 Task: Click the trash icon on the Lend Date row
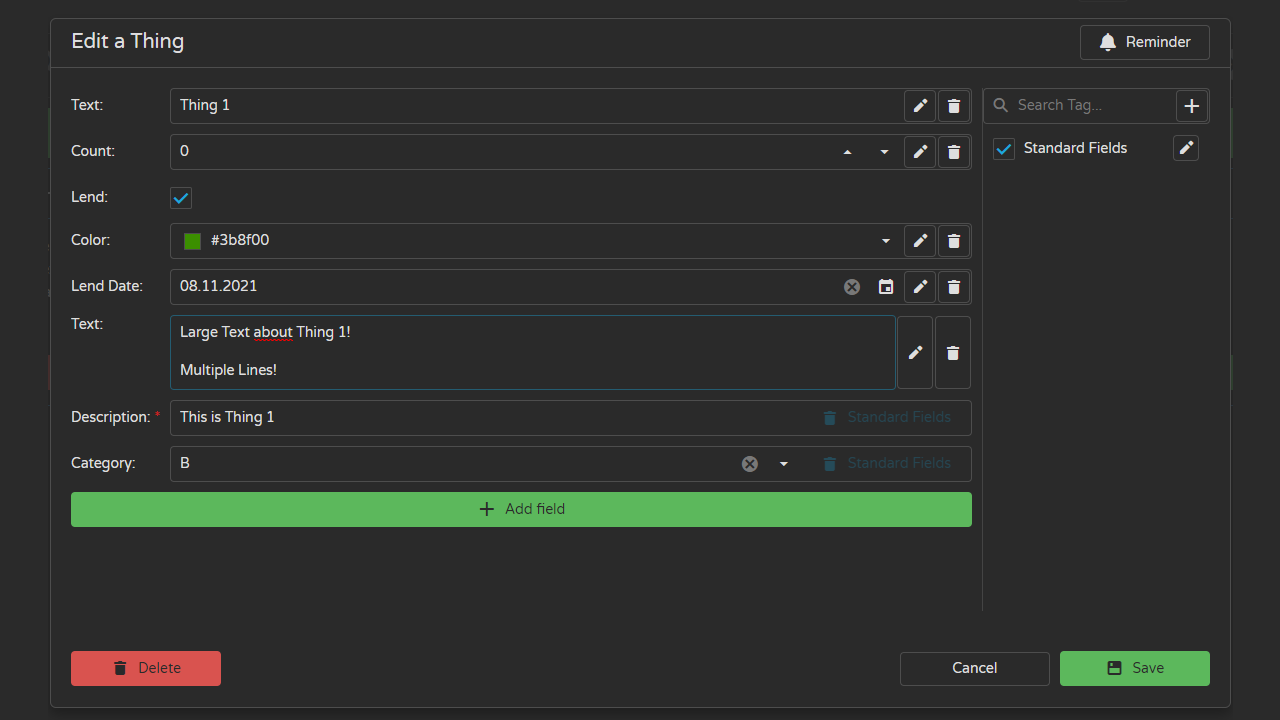pos(954,287)
